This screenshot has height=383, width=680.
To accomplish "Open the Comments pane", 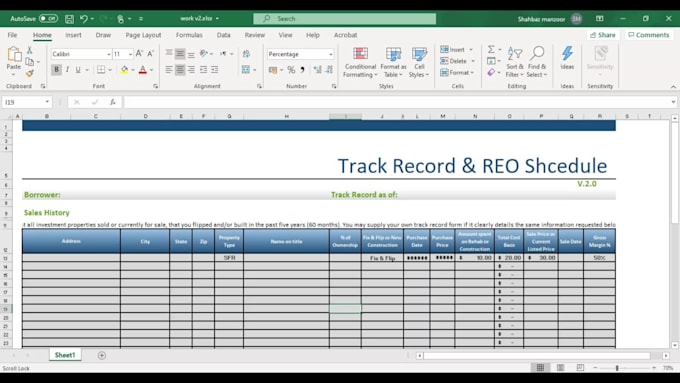I will pos(648,35).
